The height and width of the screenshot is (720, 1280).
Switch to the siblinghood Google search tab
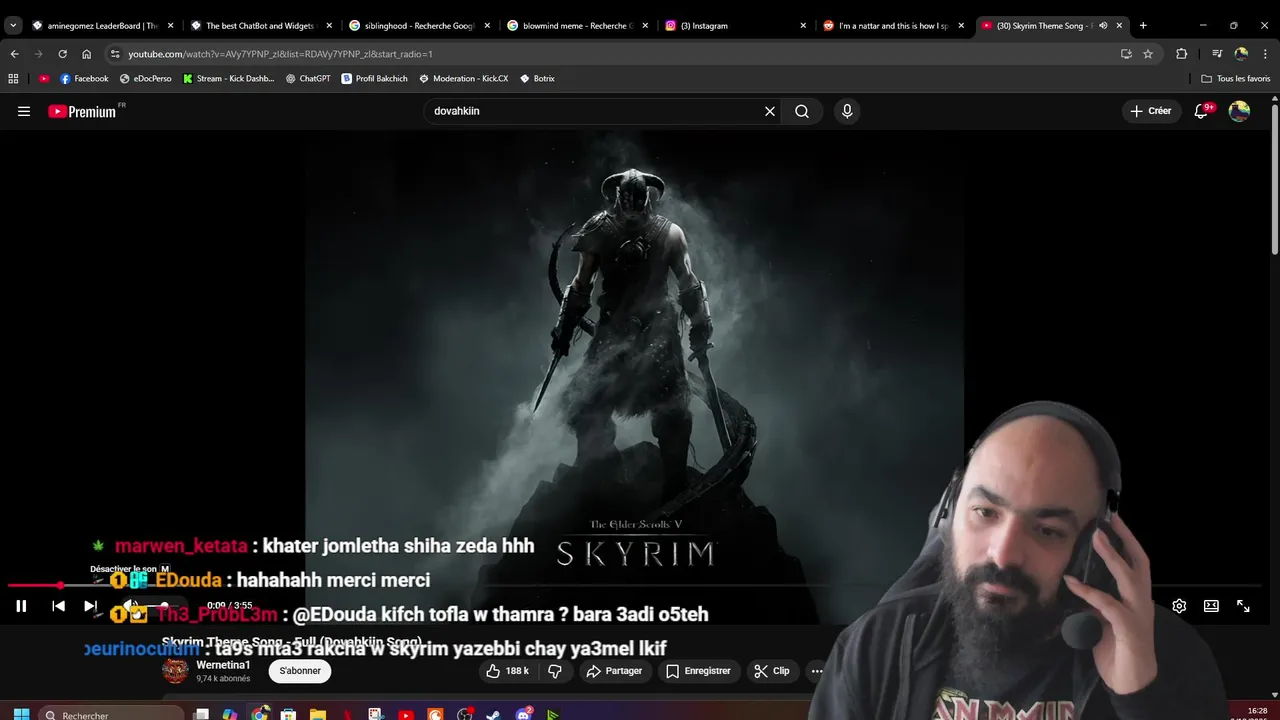pyautogui.click(x=418, y=25)
